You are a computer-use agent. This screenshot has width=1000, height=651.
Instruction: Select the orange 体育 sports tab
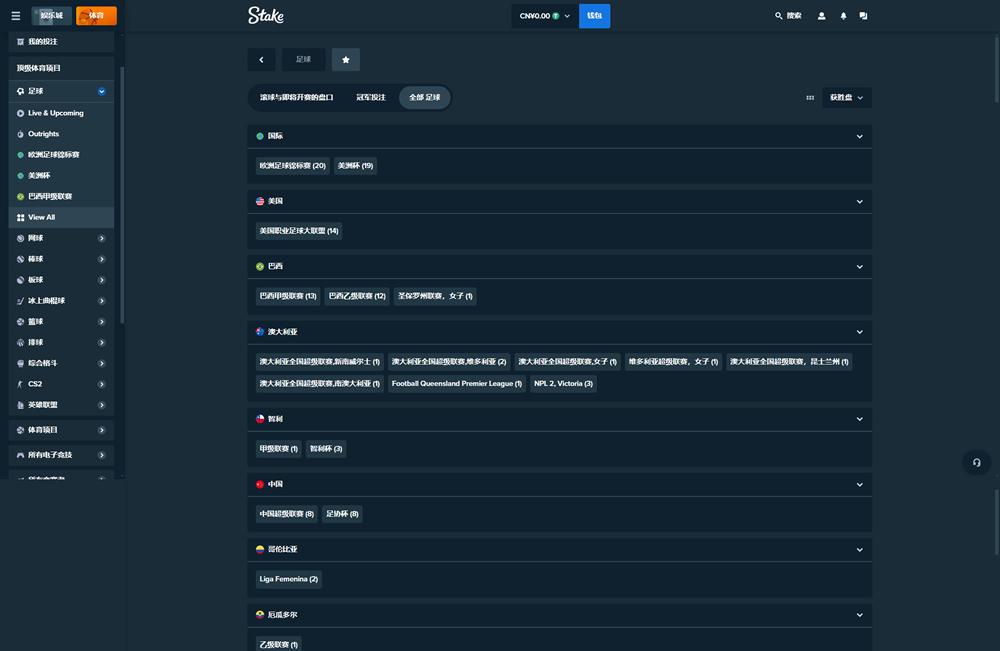click(96, 15)
